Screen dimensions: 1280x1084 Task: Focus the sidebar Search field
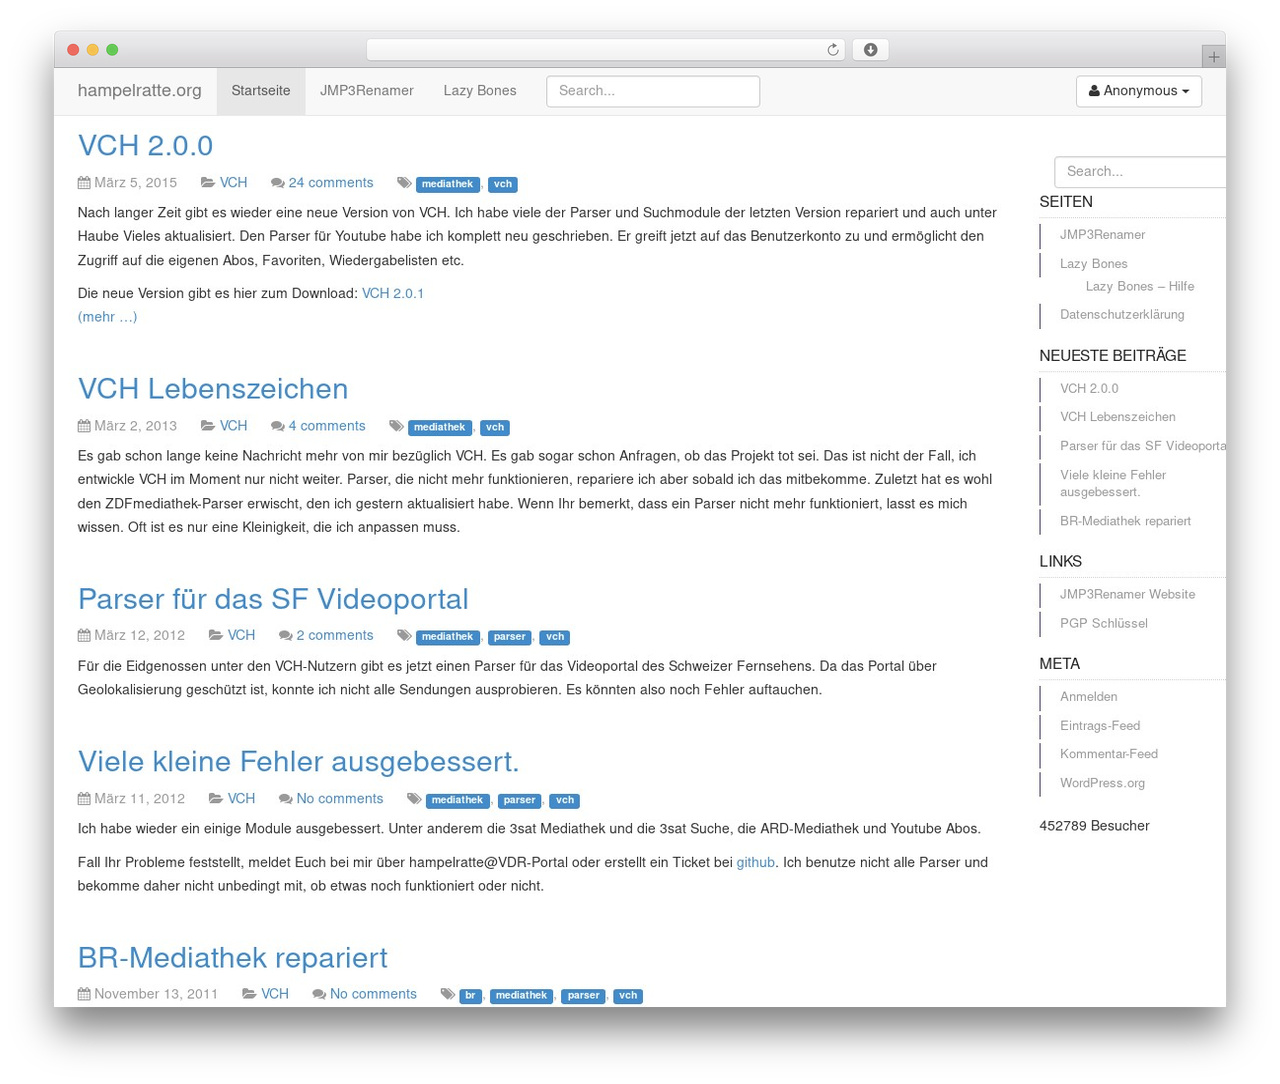point(1140,172)
